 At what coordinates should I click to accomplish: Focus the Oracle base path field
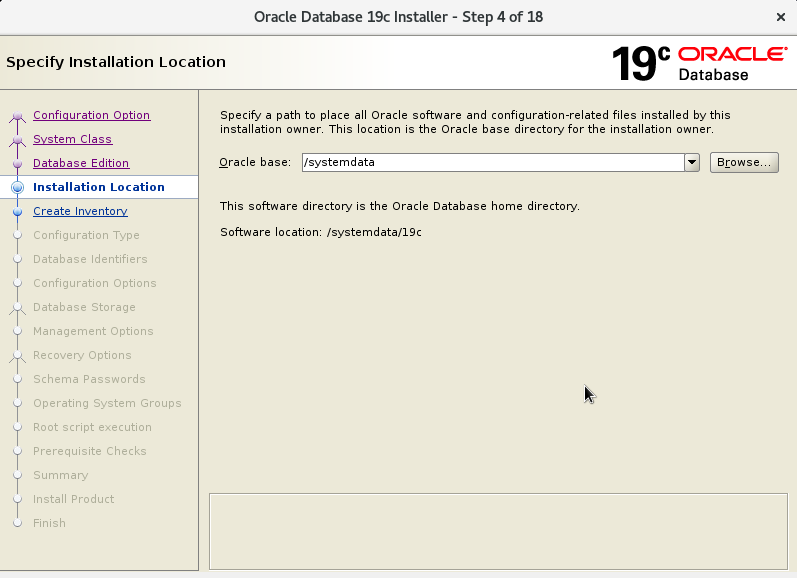(493, 162)
